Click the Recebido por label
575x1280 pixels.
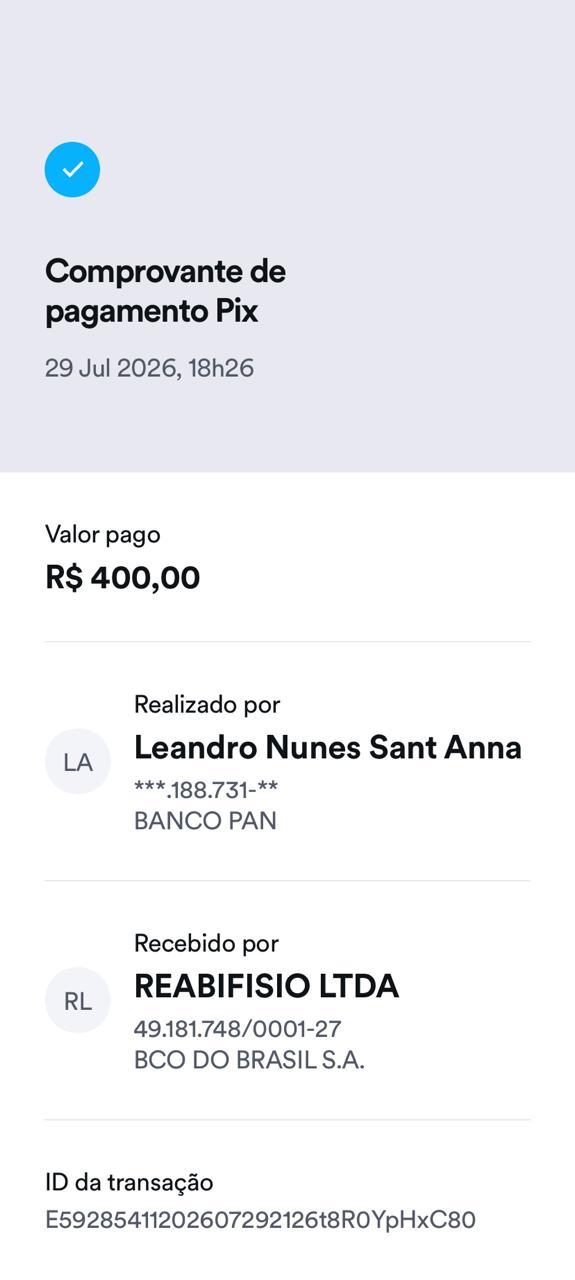pyautogui.click(x=206, y=943)
